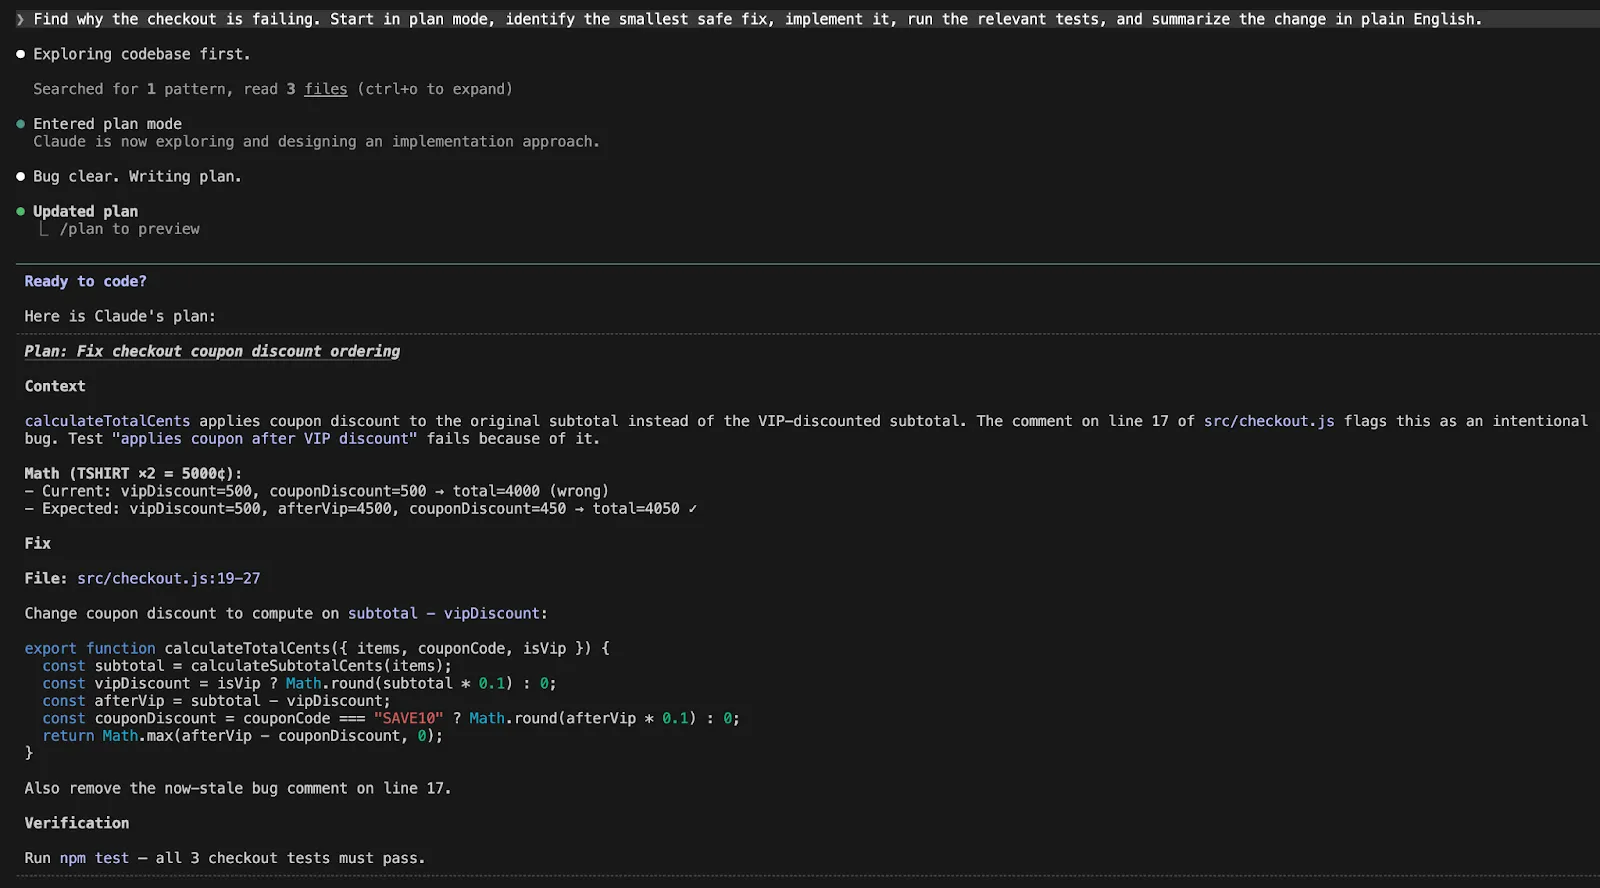Click the quoted test name 'applies coupon after VIP discount'
1600x888 pixels.
(x=265, y=438)
